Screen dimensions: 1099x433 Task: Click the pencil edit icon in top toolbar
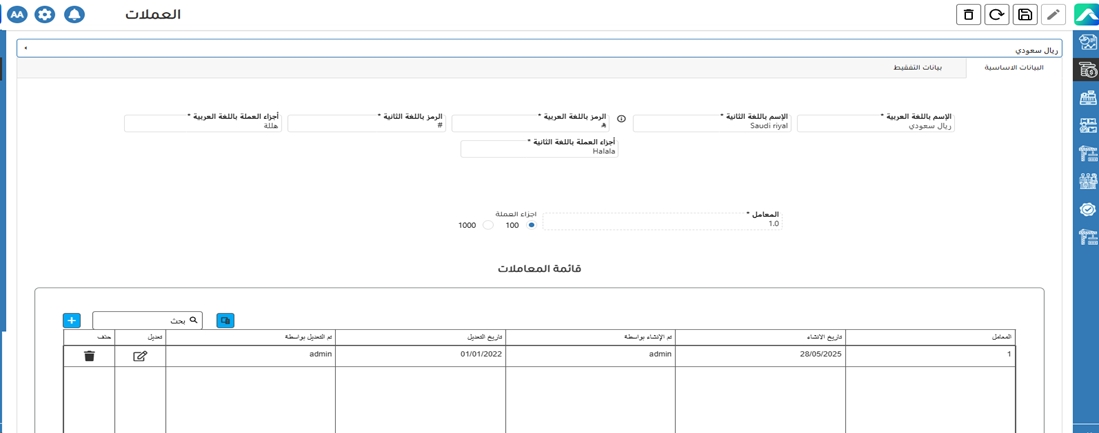pos(1053,14)
